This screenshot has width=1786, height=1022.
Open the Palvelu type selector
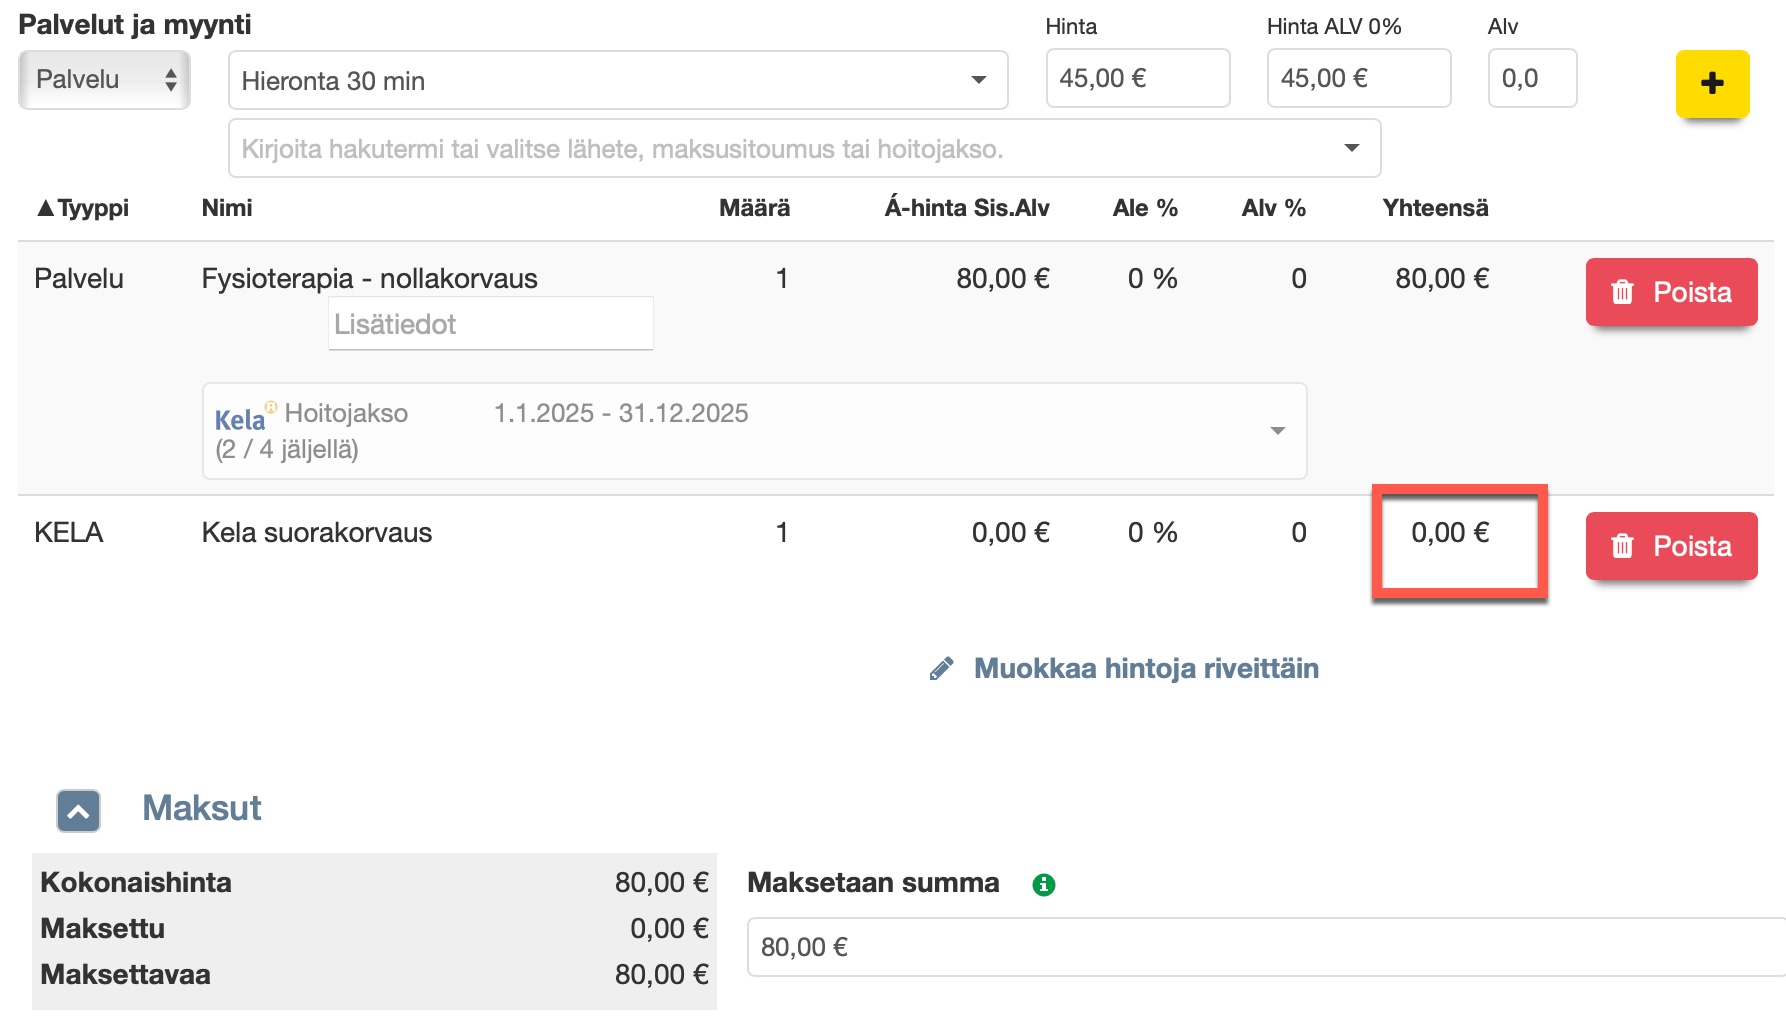104,80
